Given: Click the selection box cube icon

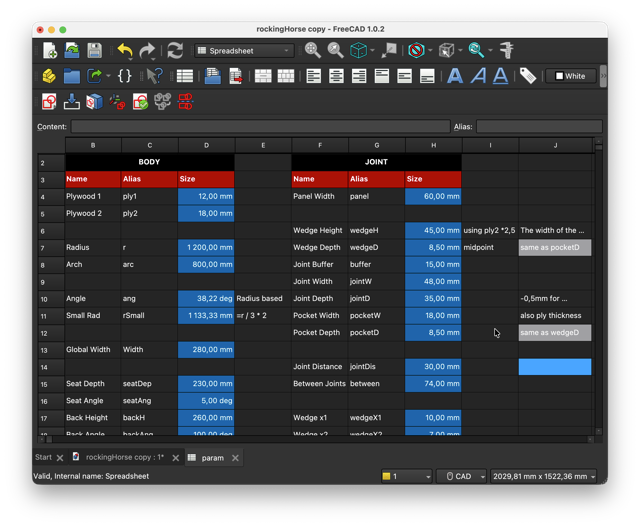Looking at the screenshot, I should coord(446,50).
